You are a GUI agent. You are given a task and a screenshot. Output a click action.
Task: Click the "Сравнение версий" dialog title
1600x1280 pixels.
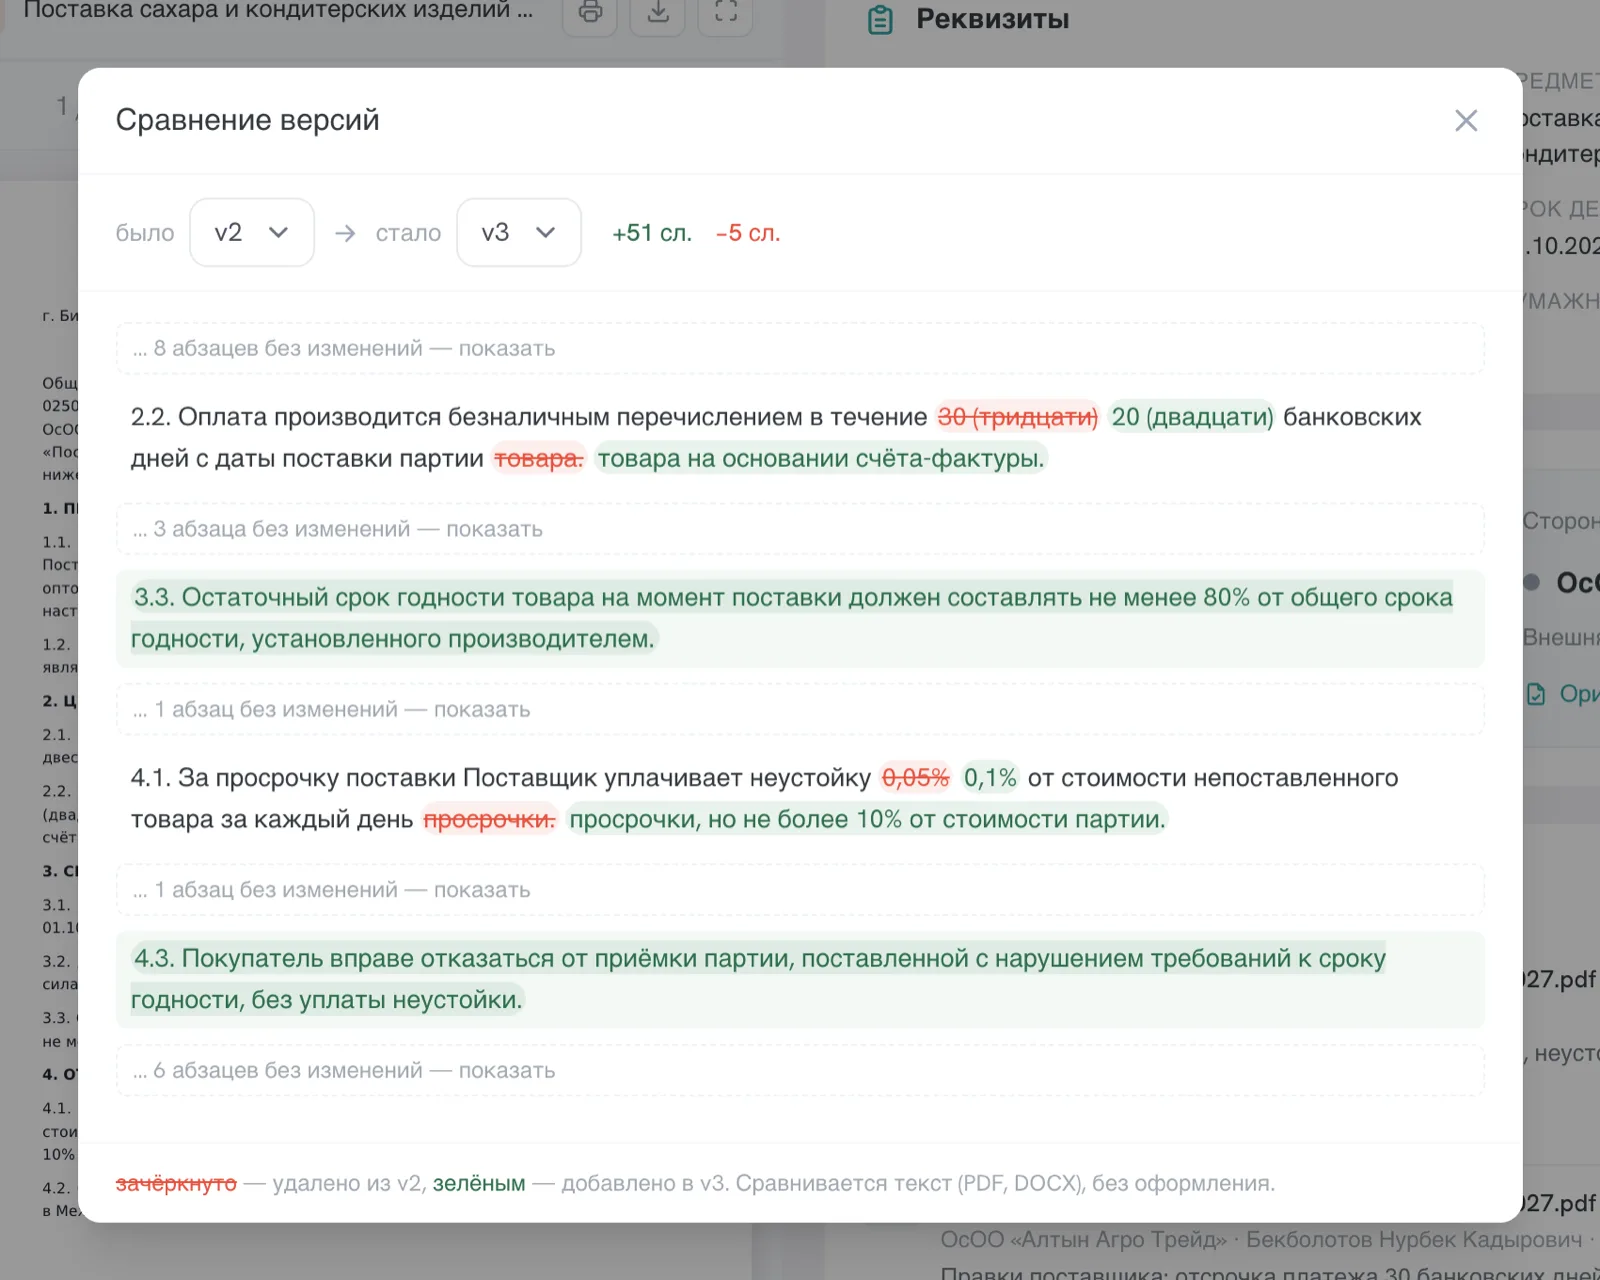[x=248, y=120]
